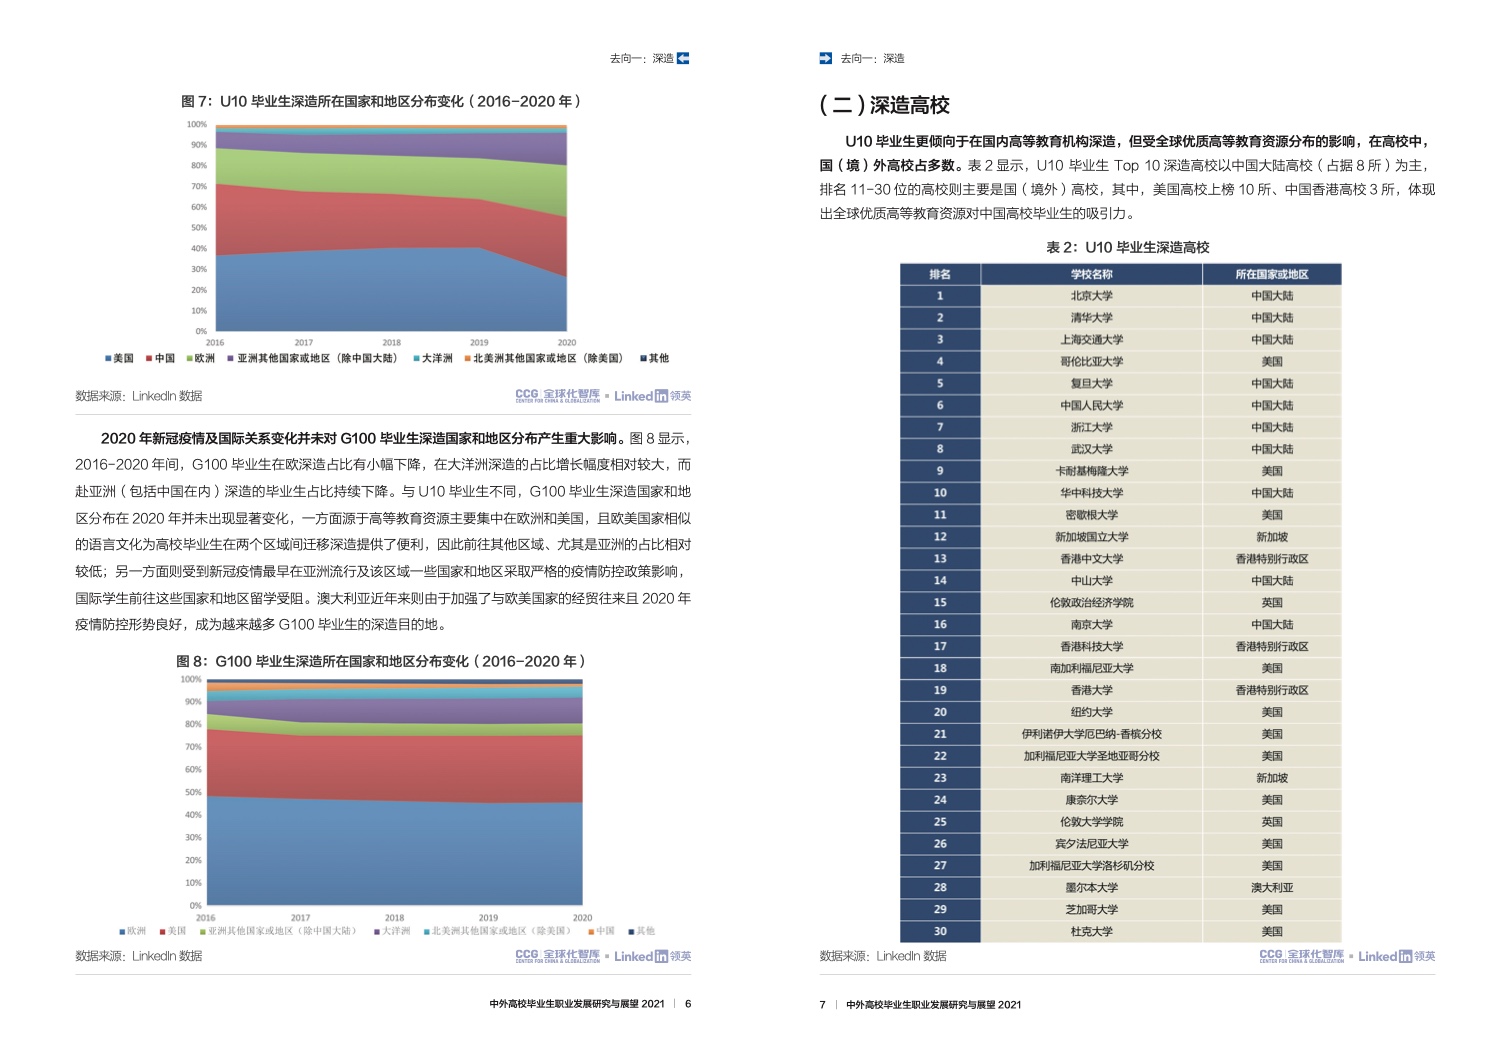Viewport: 1511px width, 1039px height.
Task: Click the blue left arrow icon beside page 6 header
Action: (683, 58)
